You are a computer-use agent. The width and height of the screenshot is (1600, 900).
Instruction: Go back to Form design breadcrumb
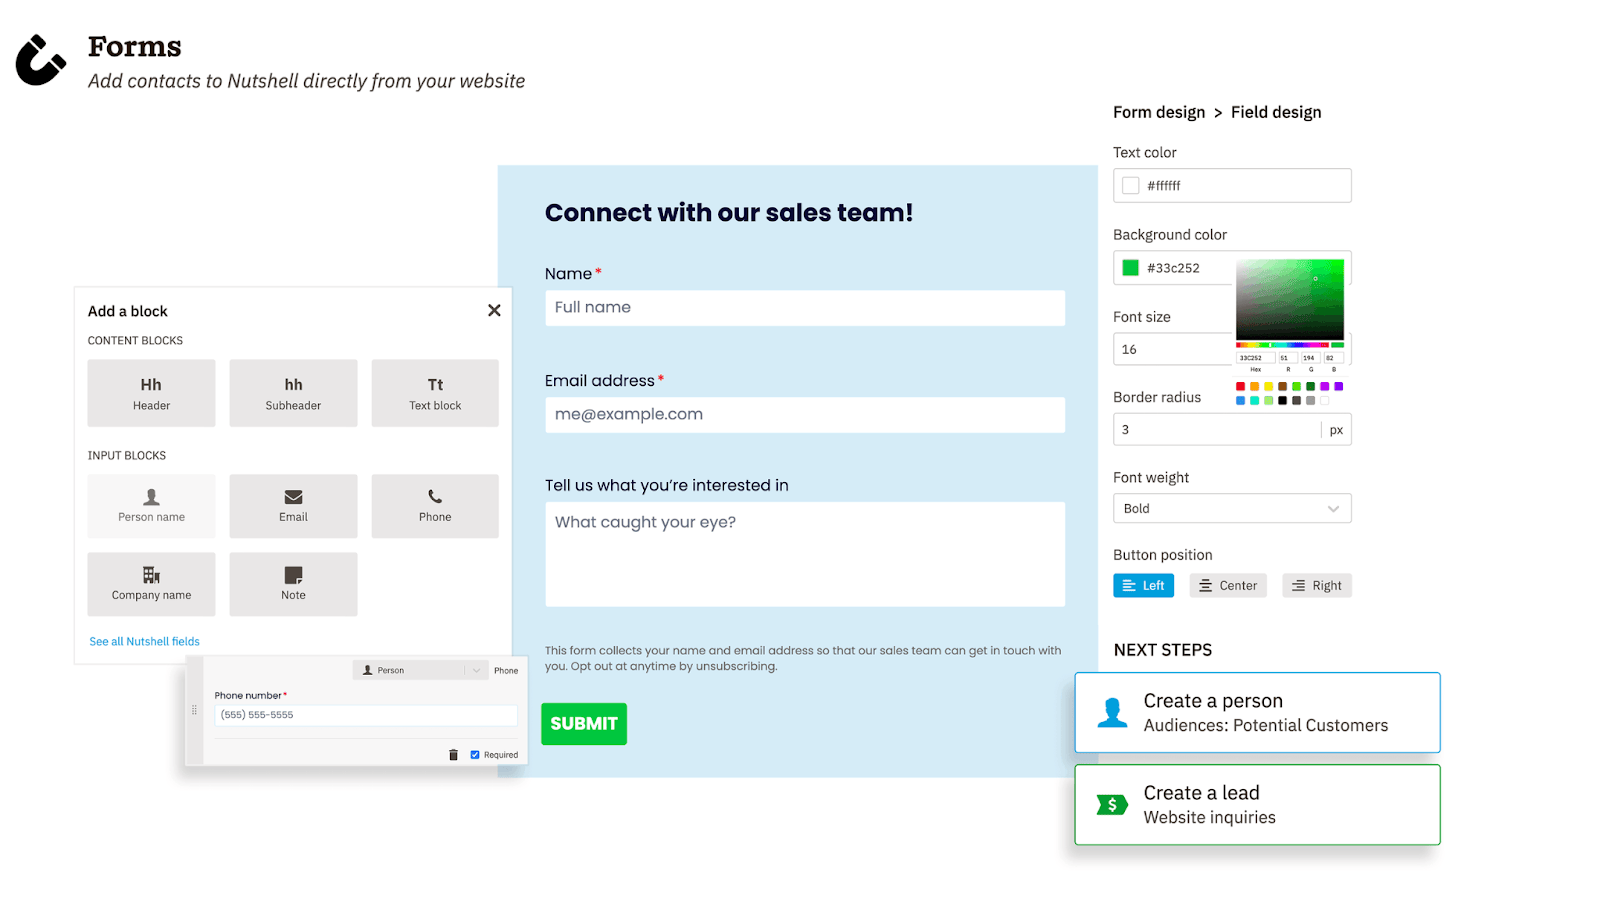[1158, 112]
